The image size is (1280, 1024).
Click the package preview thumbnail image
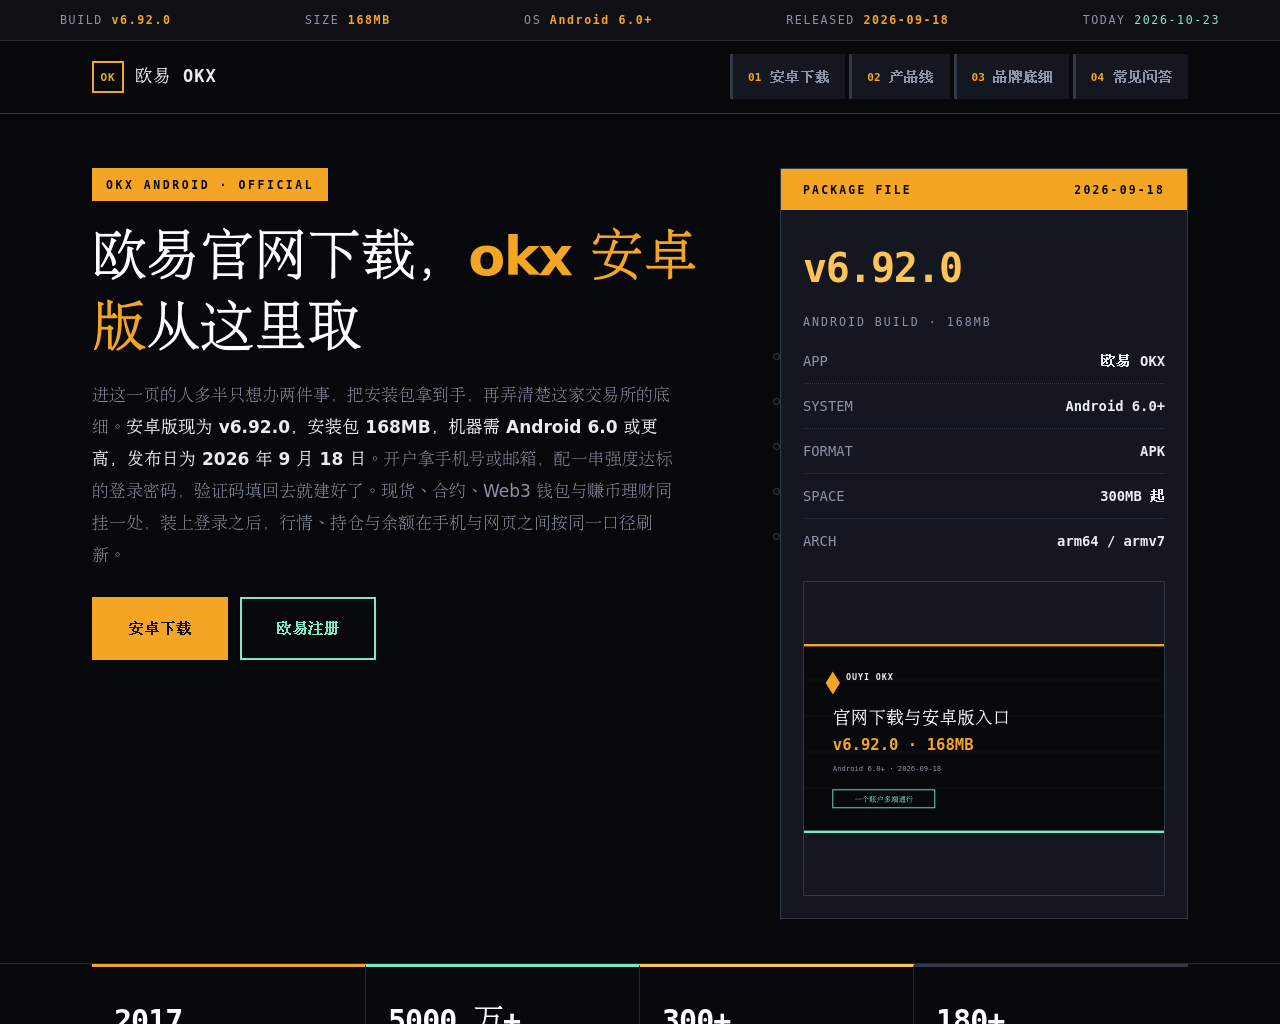[x=984, y=738]
